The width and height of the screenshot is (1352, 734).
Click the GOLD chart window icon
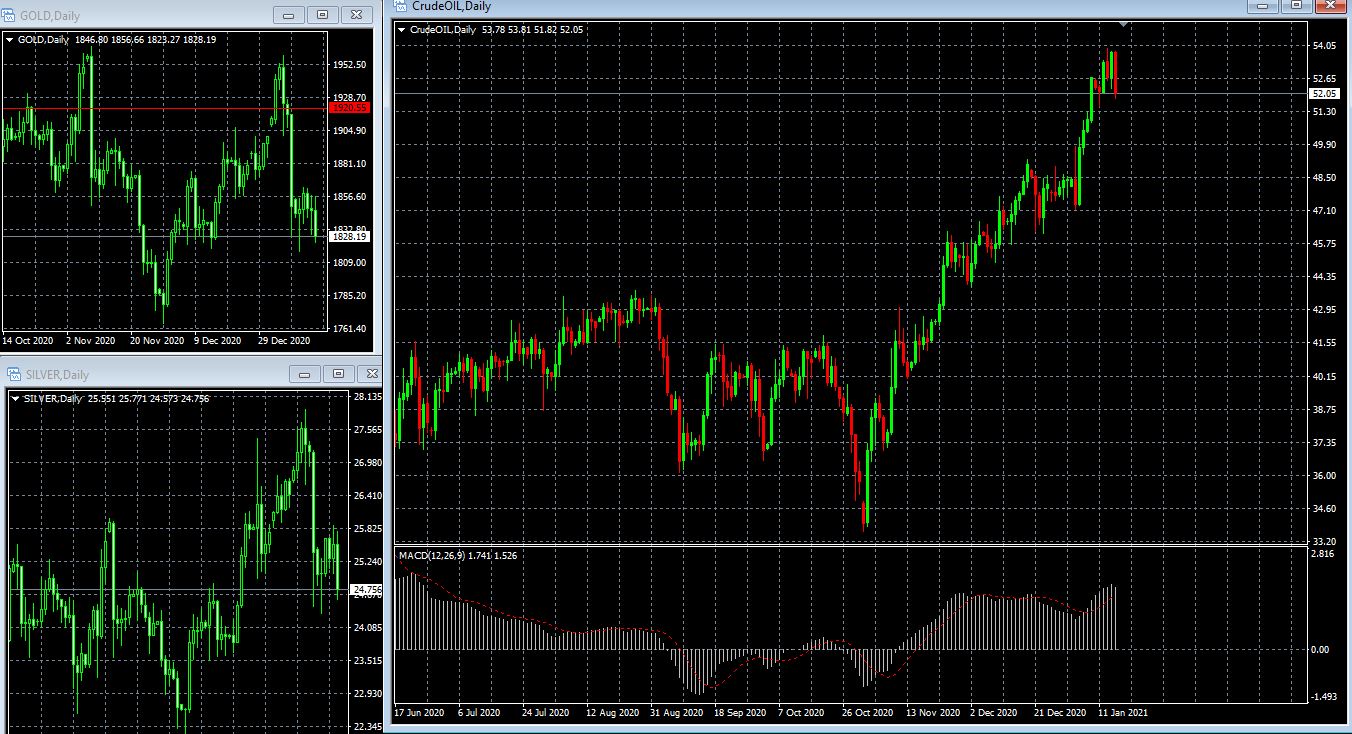click(10, 15)
